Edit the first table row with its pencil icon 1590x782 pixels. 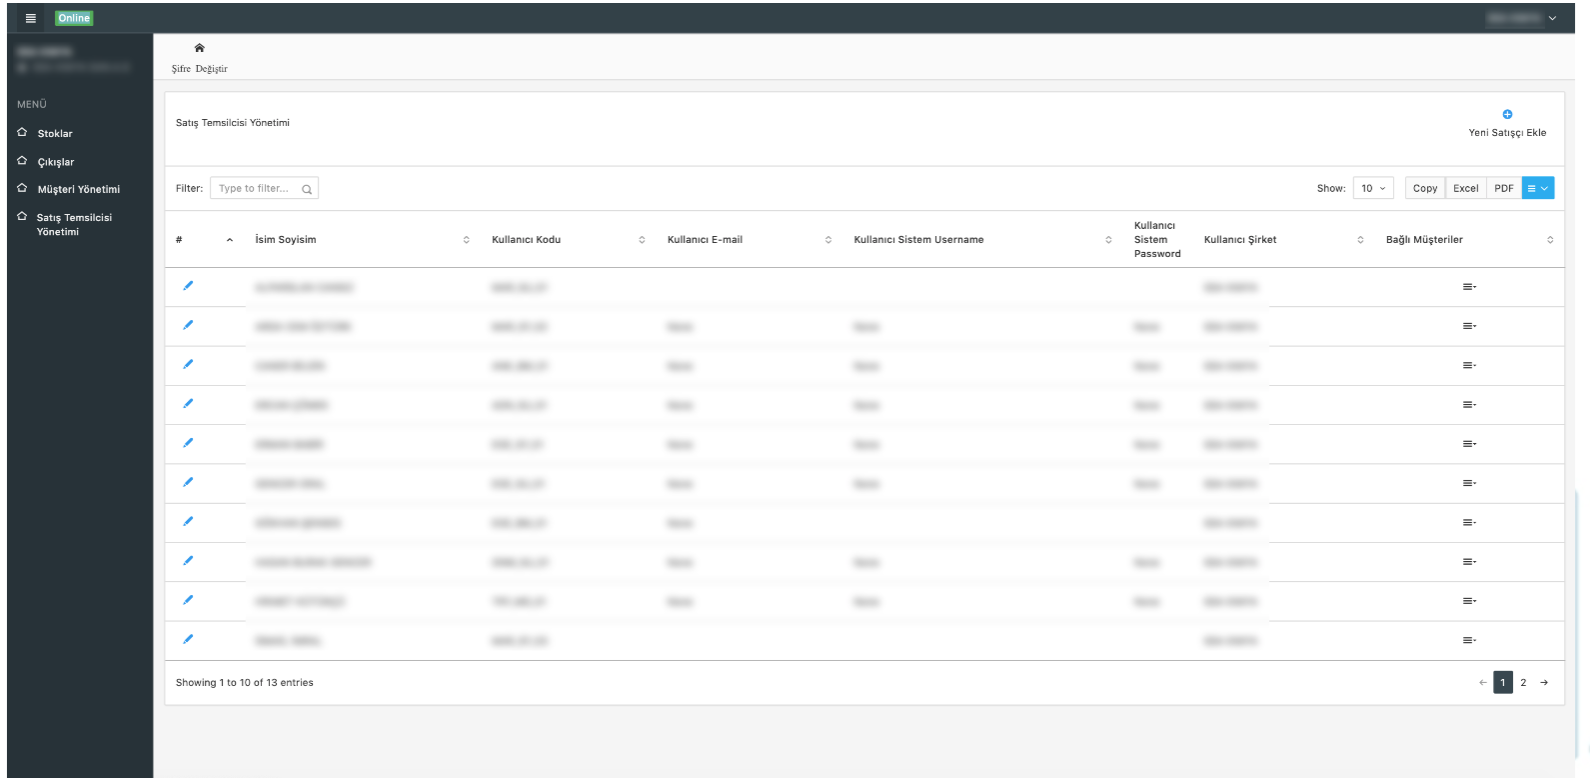click(188, 286)
